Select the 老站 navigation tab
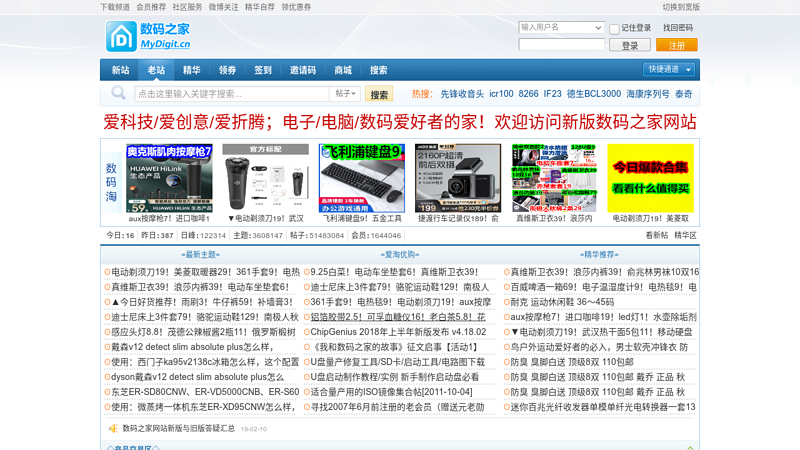The height and width of the screenshot is (450, 800). pos(156,70)
